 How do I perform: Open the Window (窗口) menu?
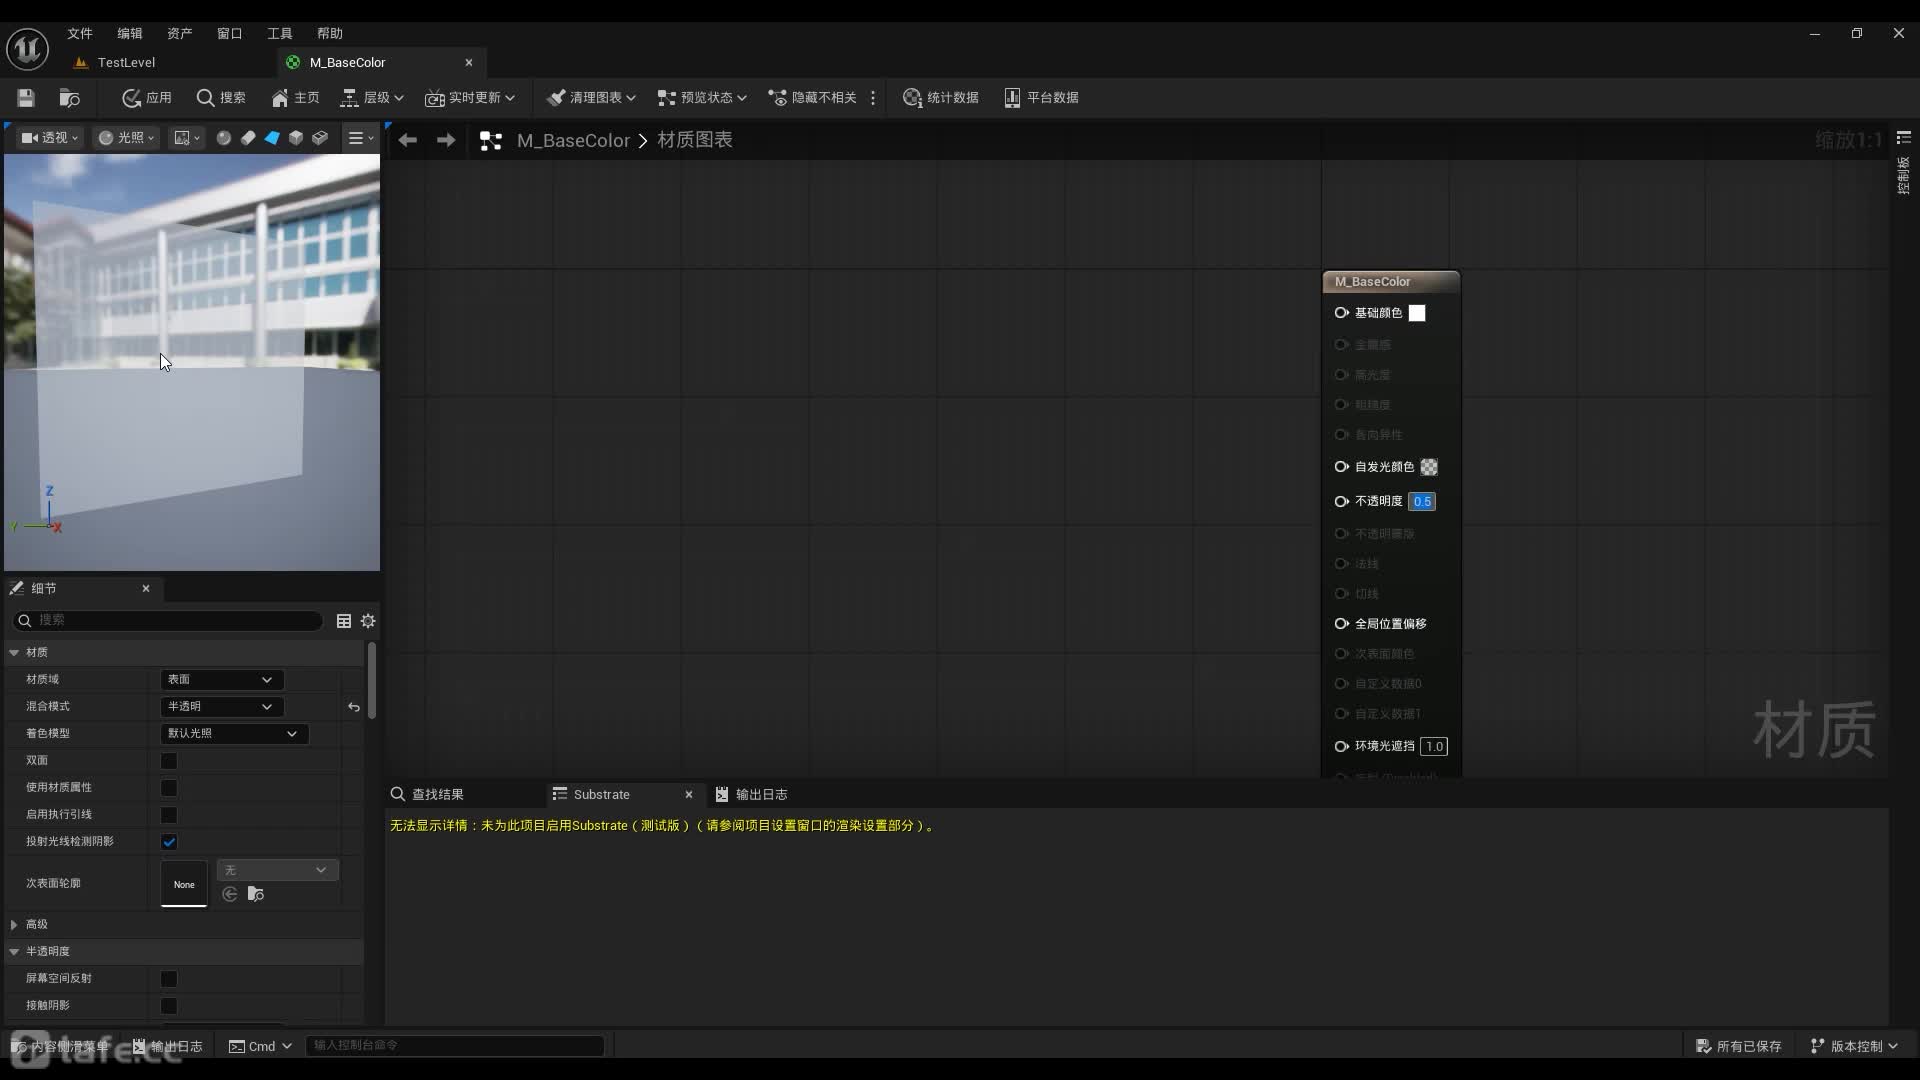tap(229, 33)
